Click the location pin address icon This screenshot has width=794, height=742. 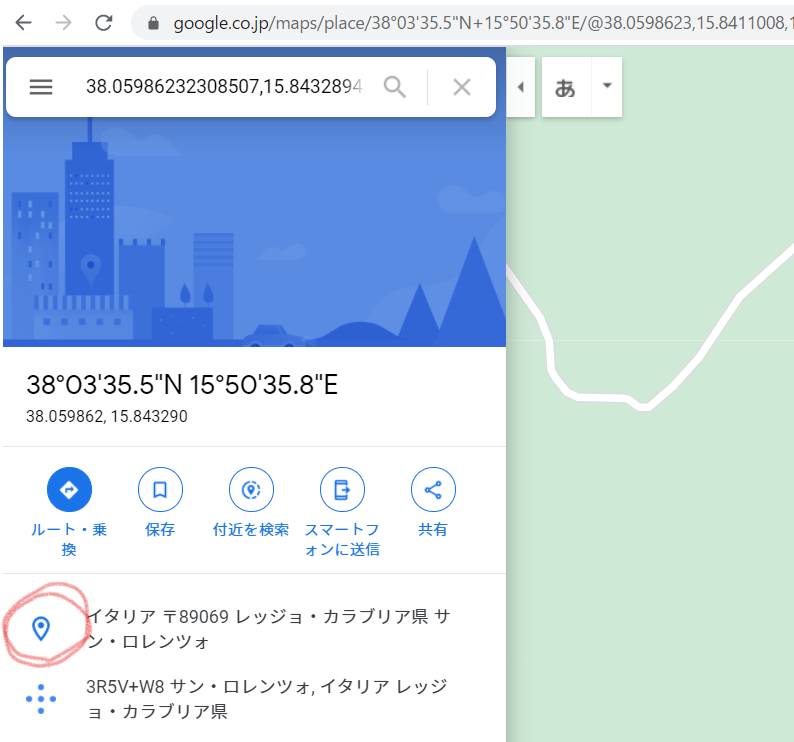point(41,629)
